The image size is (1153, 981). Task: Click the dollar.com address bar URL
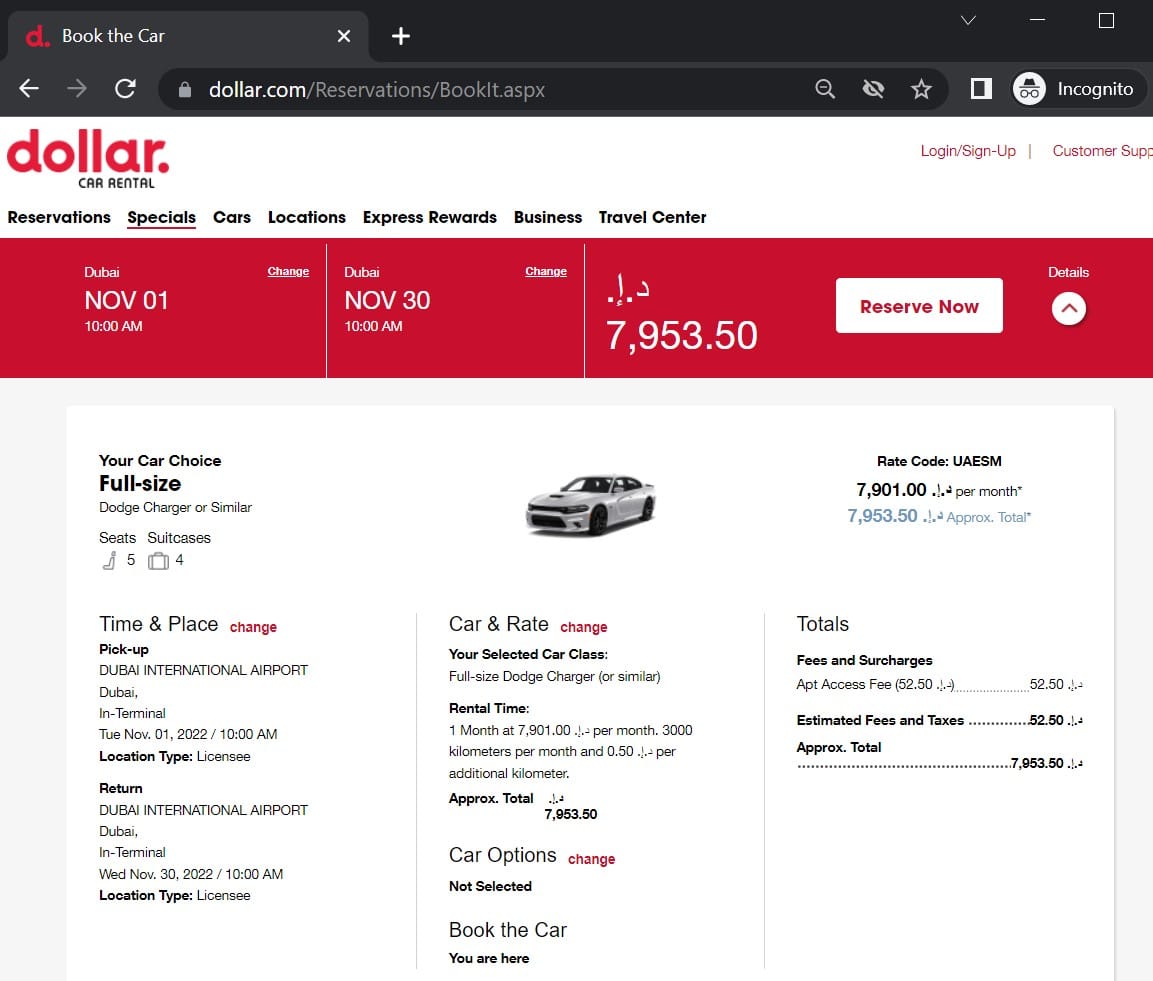tap(376, 90)
